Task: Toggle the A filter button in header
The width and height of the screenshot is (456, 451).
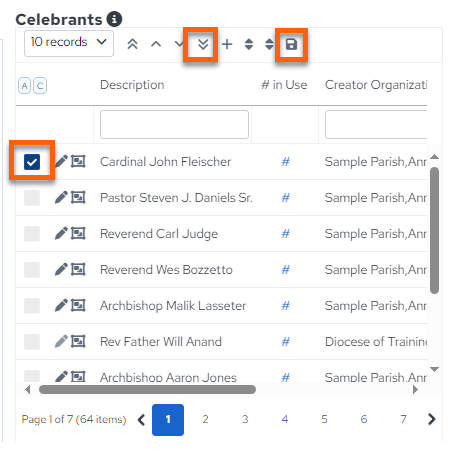Action: (24, 86)
